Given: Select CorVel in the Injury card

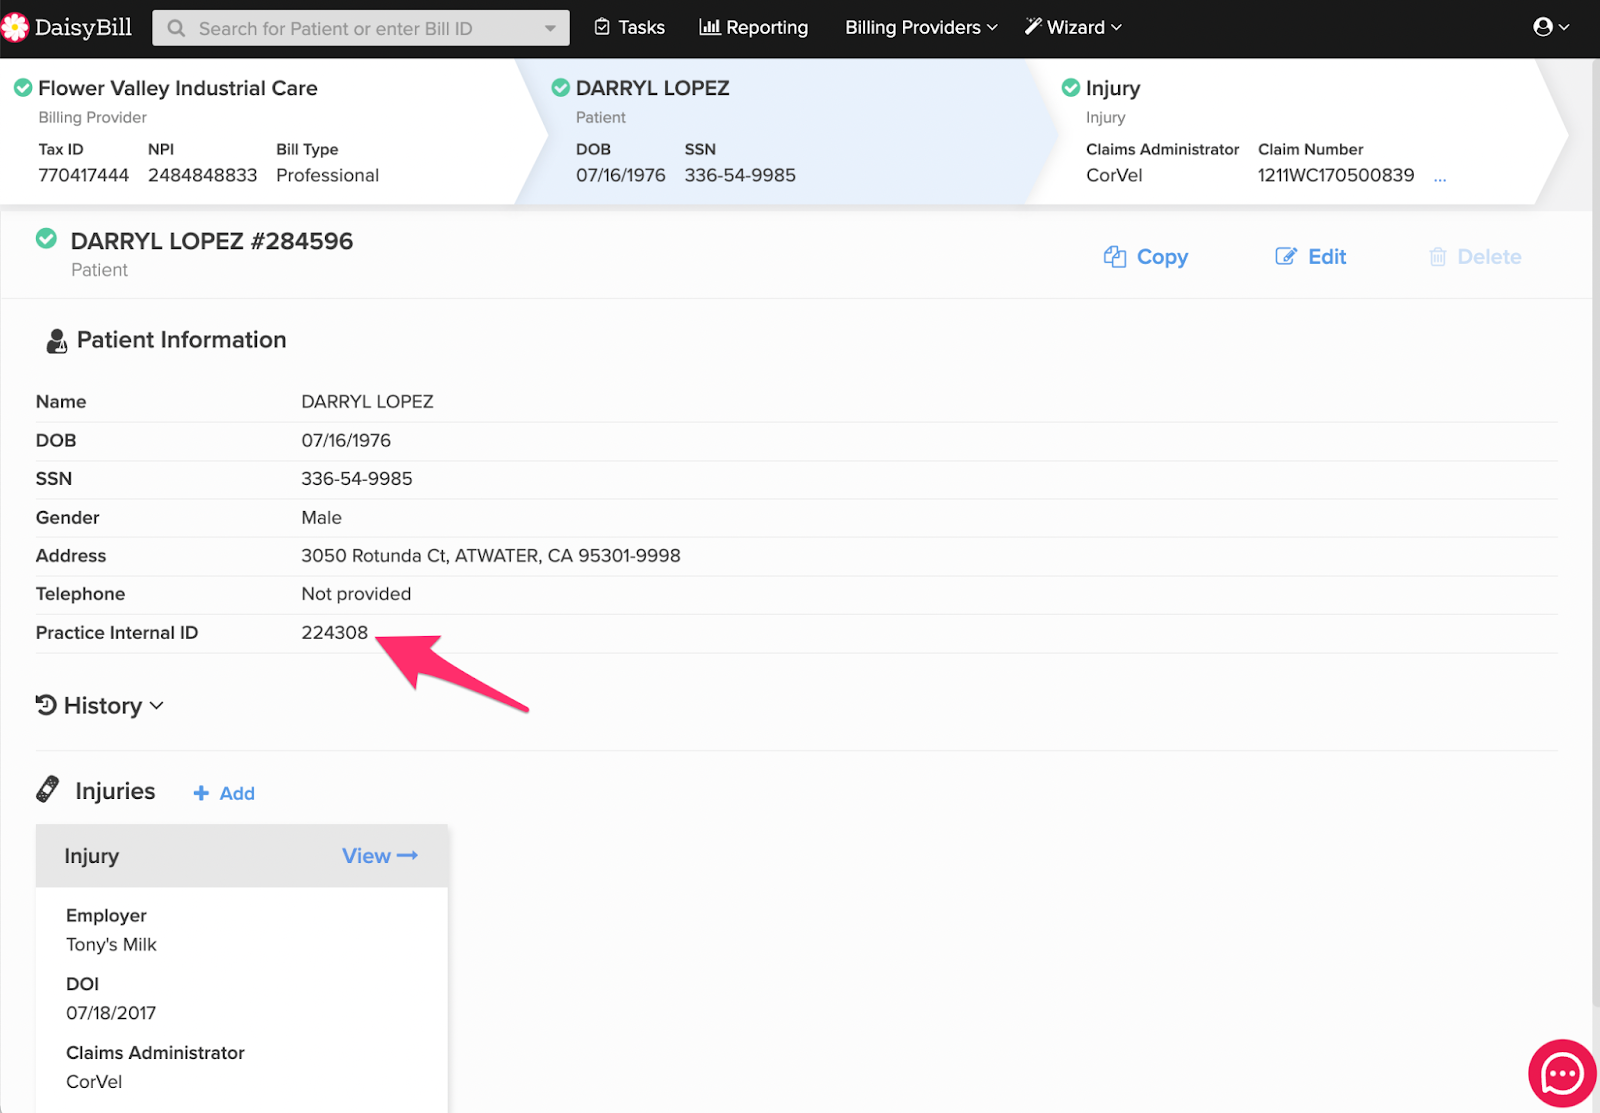Looking at the screenshot, I should [x=94, y=1082].
